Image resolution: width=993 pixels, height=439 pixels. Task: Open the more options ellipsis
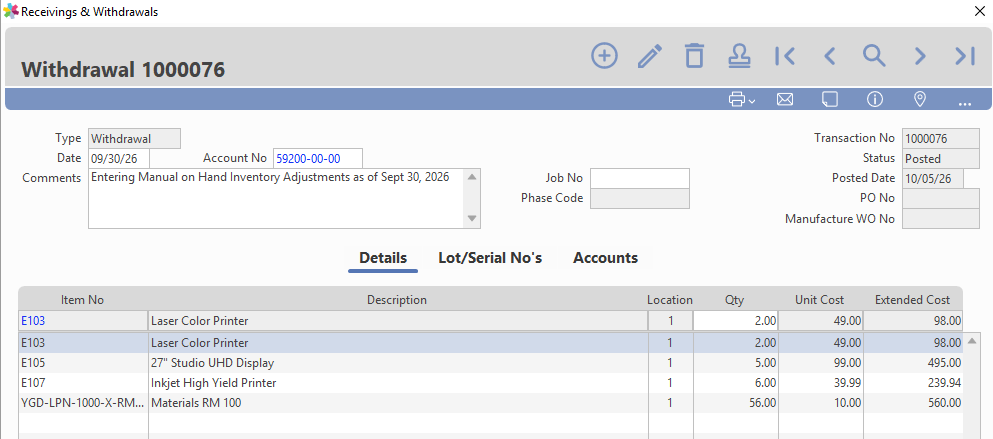[965, 102]
